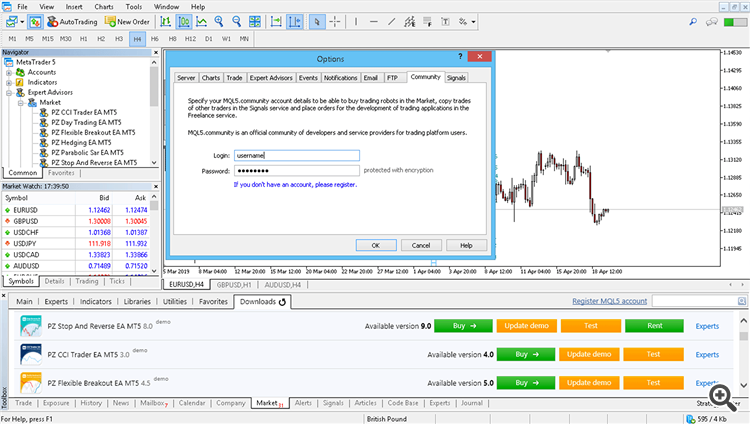
Task: Click the market search box magnifier icon
Action: pyautogui.click(x=741, y=301)
